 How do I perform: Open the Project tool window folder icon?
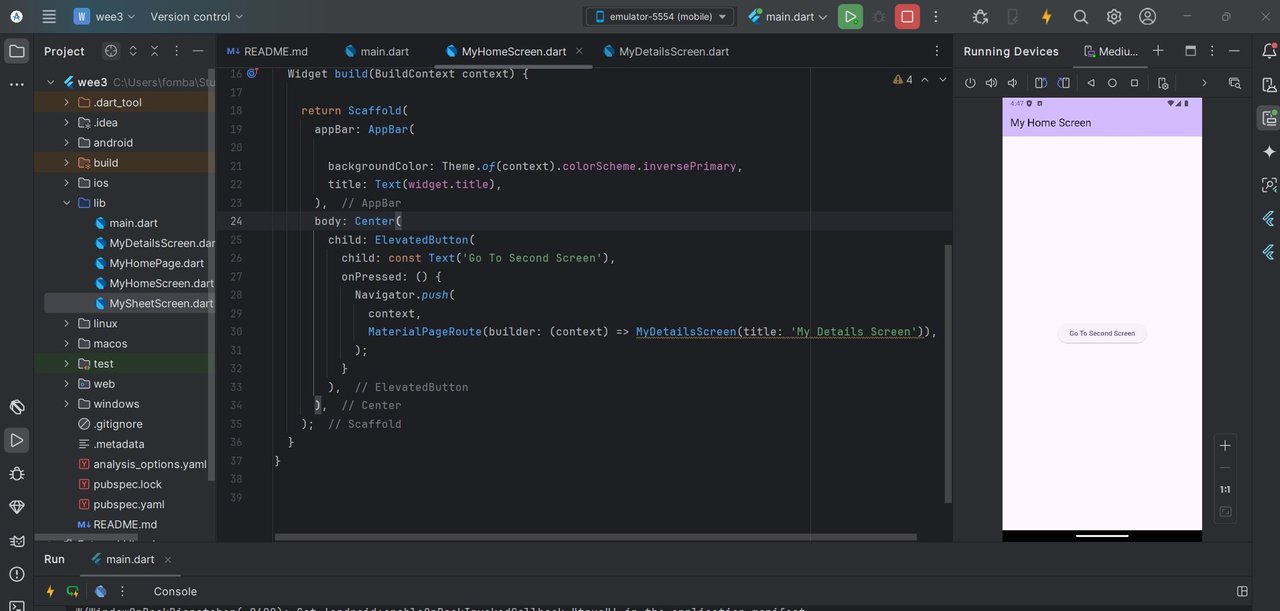(17, 50)
